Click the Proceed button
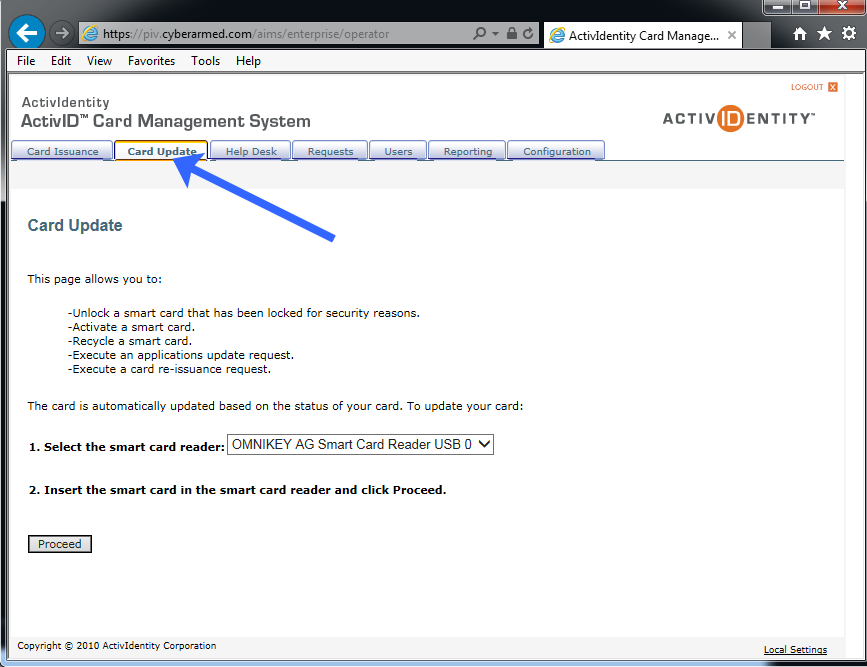 click(60, 544)
